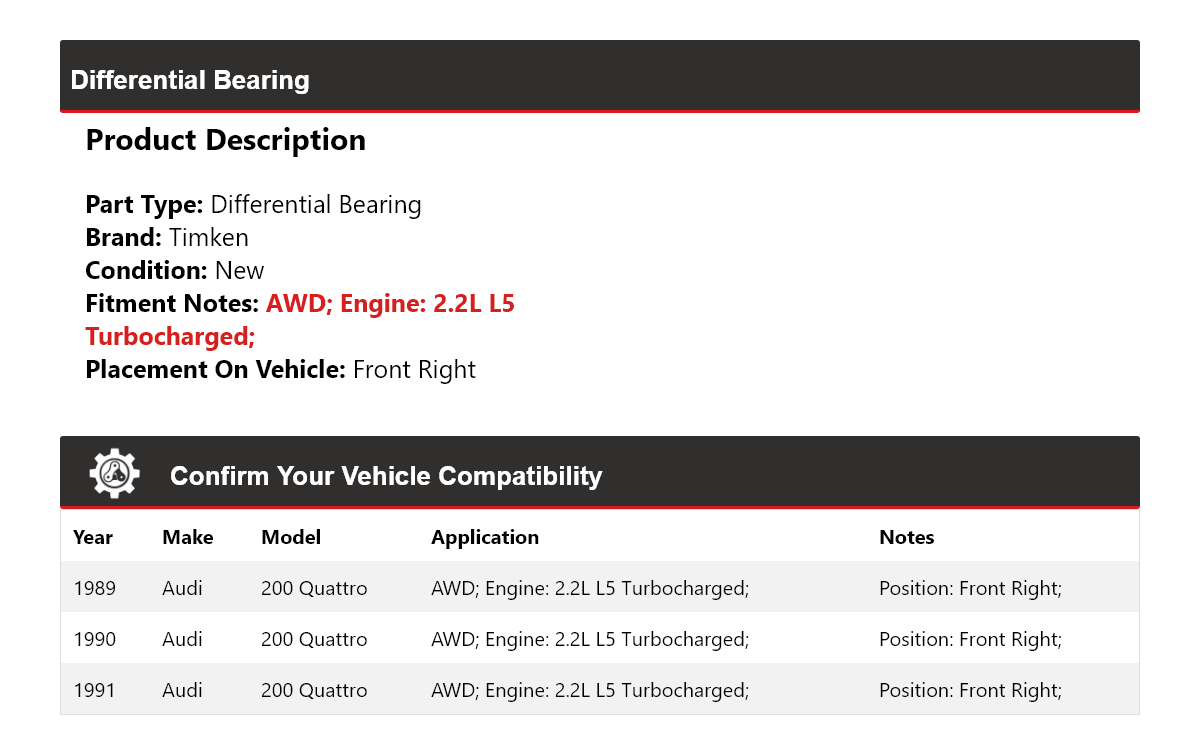The image size is (1200, 755).
Task: Click the Notes column header
Action: tap(906, 537)
